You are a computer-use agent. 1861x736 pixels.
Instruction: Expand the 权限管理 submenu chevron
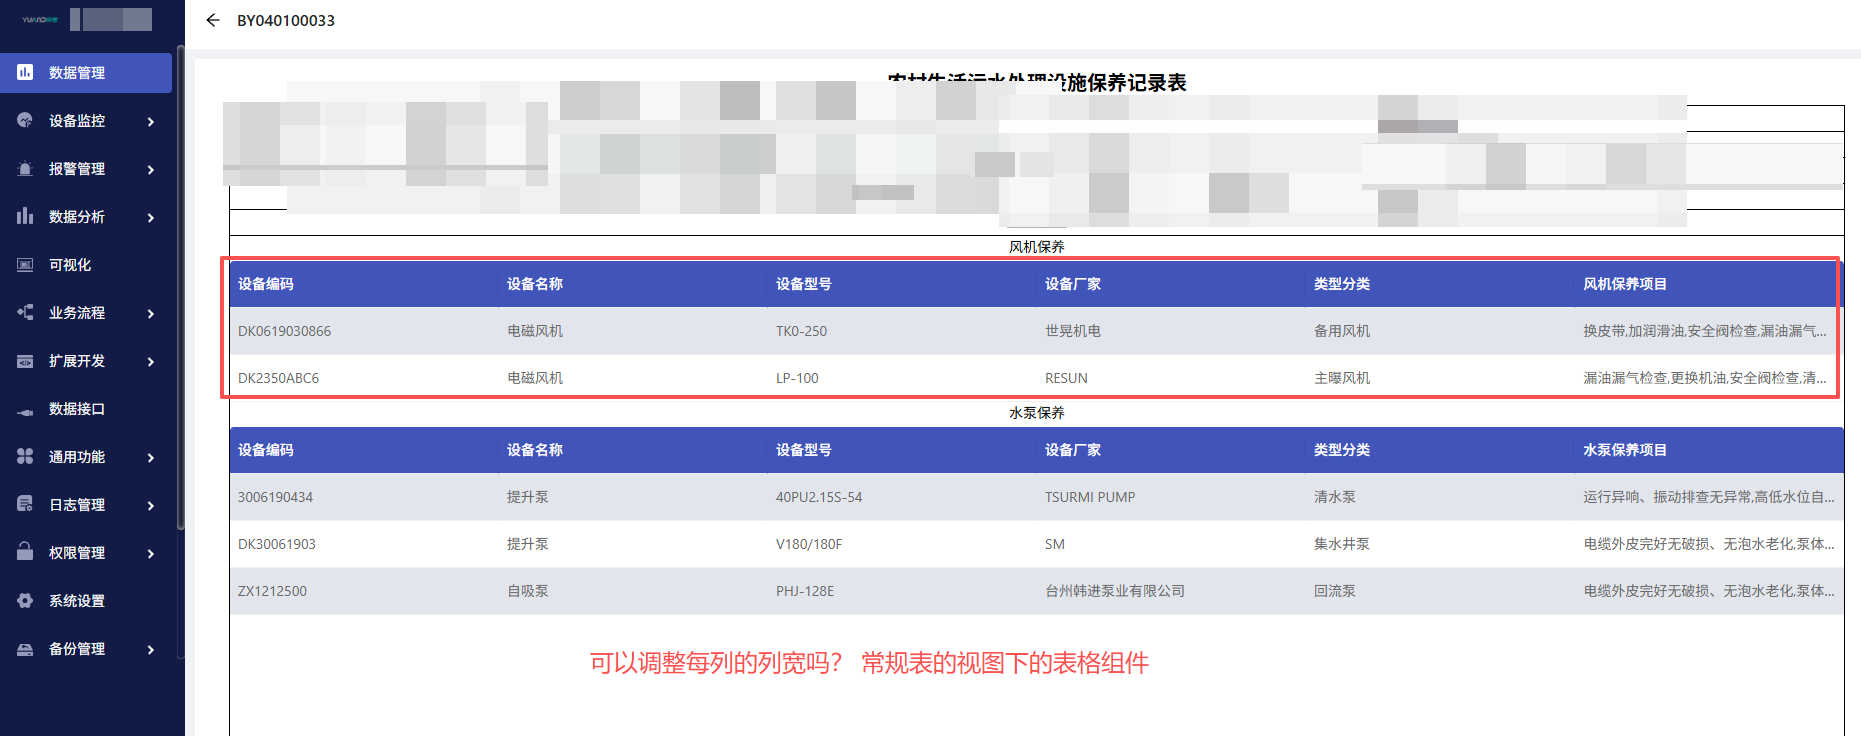[x=151, y=553]
